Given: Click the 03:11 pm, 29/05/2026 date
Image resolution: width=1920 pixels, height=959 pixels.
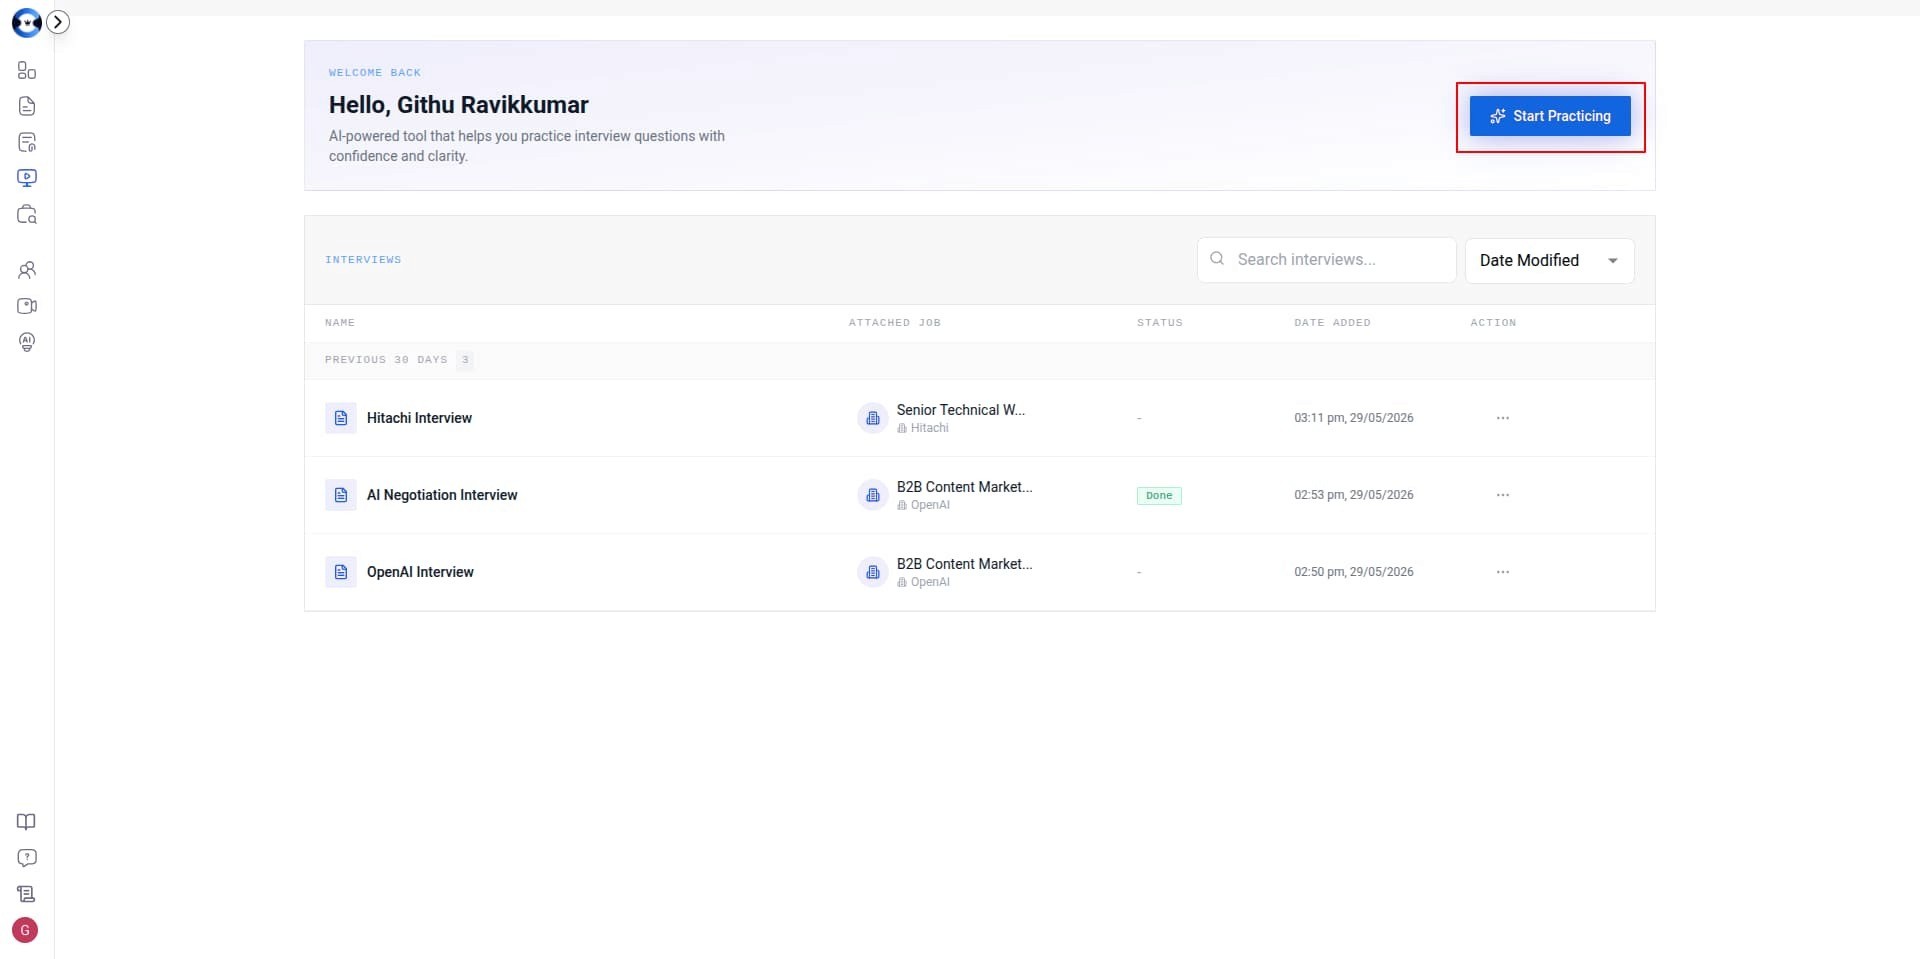Looking at the screenshot, I should pyautogui.click(x=1354, y=418).
